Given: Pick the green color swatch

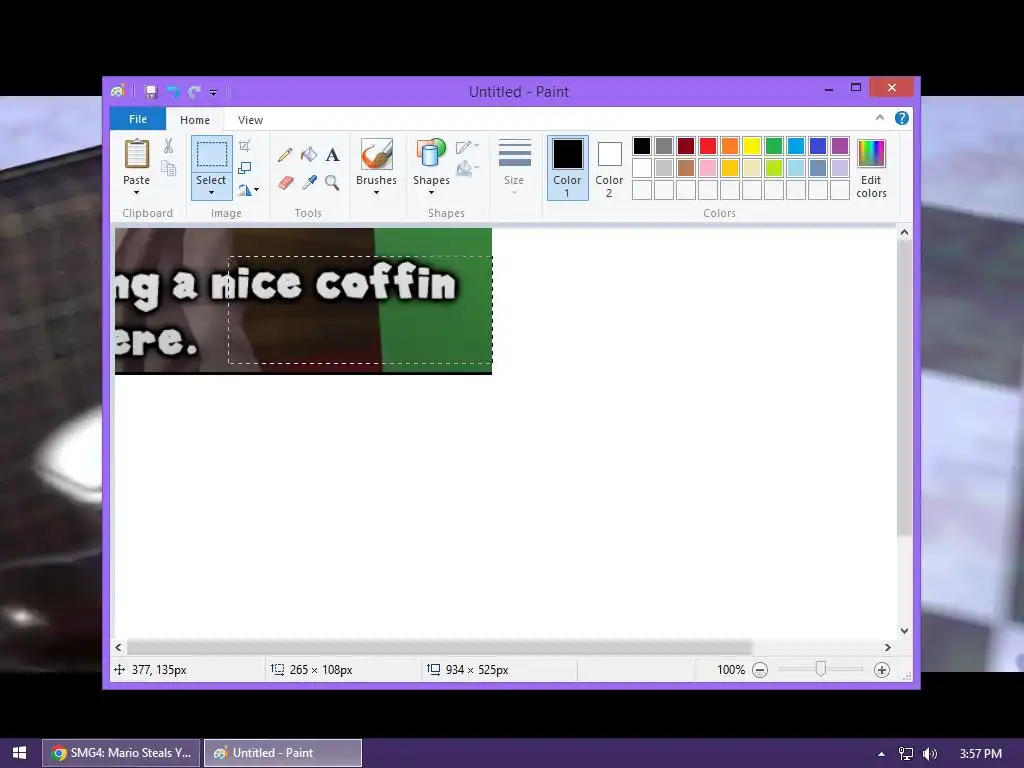Looking at the screenshot, I should [774, 146].
